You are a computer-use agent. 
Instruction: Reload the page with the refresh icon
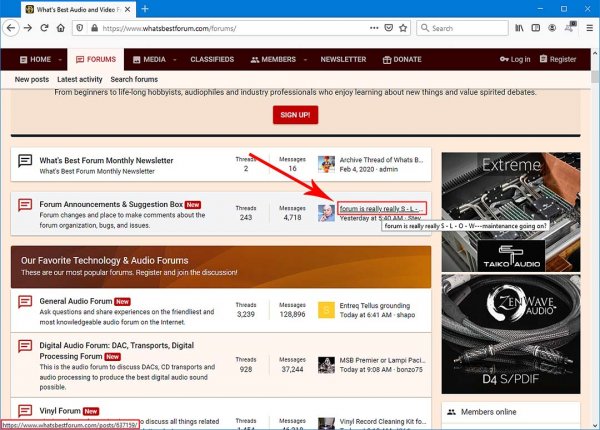(x=44, y=28)
